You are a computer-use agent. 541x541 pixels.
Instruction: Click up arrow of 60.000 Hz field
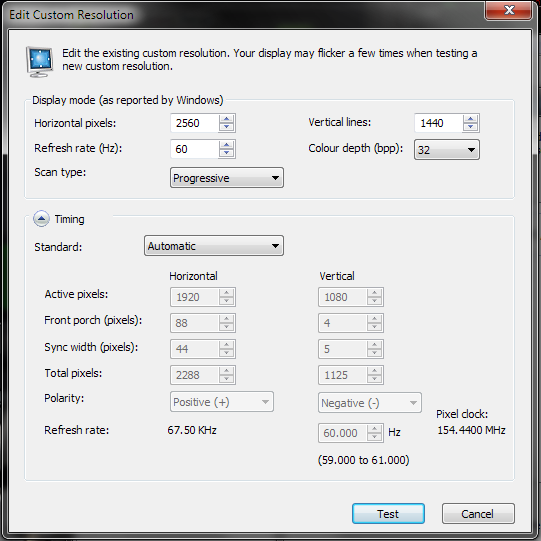(375, 429)
